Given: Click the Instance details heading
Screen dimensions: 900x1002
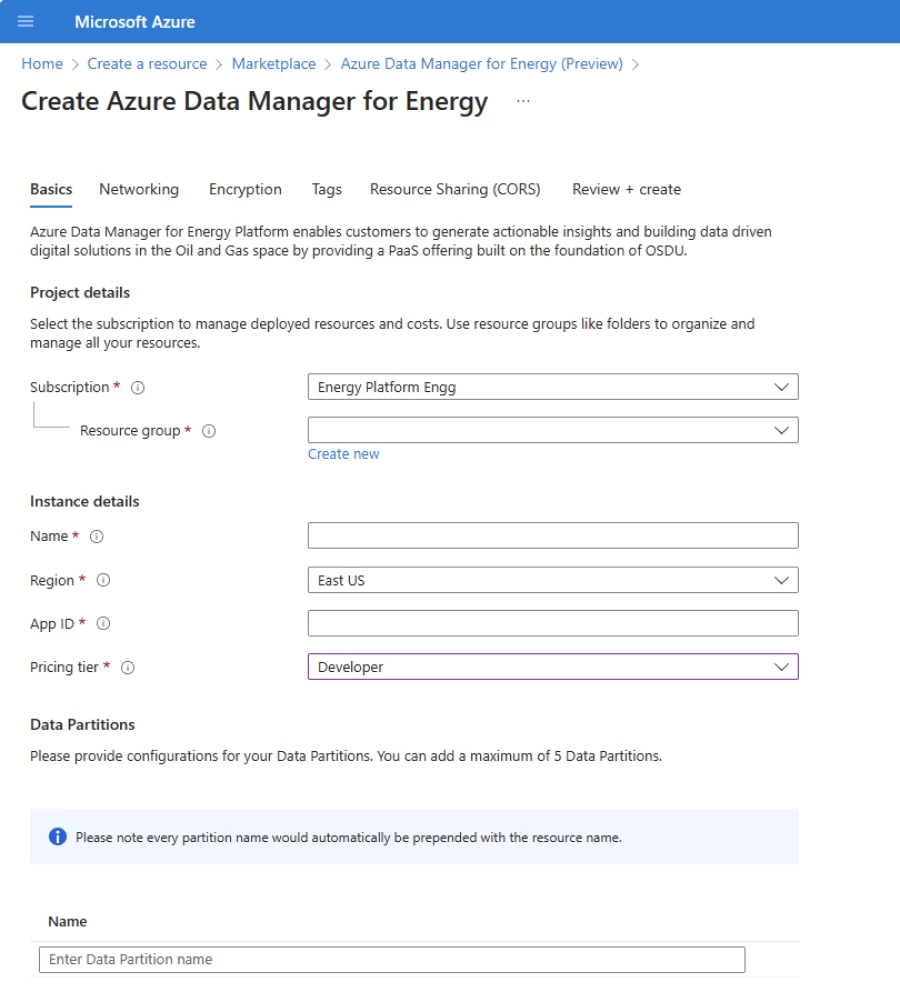Looking at the screenshot, I should tap(84, 502).
